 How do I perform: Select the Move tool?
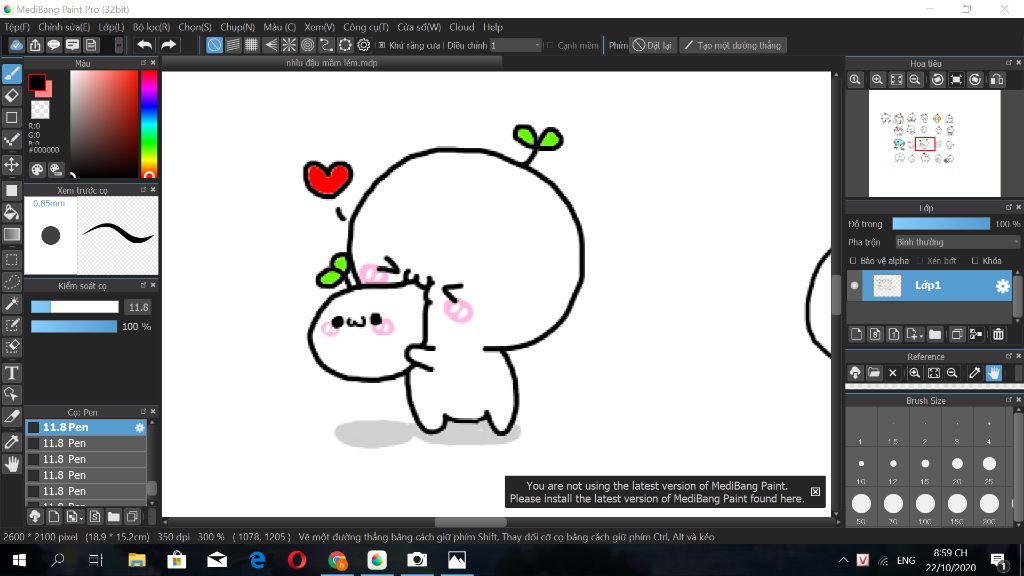coord(12,164)
